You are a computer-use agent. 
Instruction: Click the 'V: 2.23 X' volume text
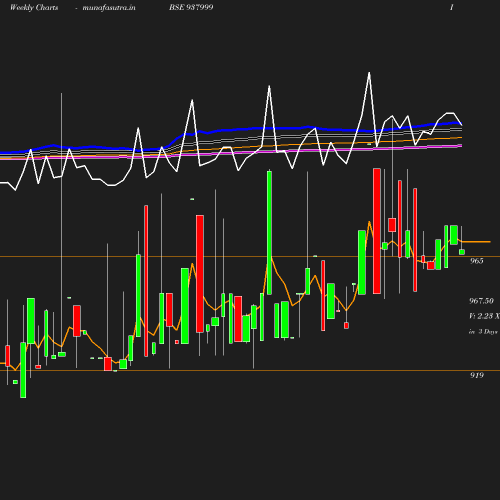484,316
